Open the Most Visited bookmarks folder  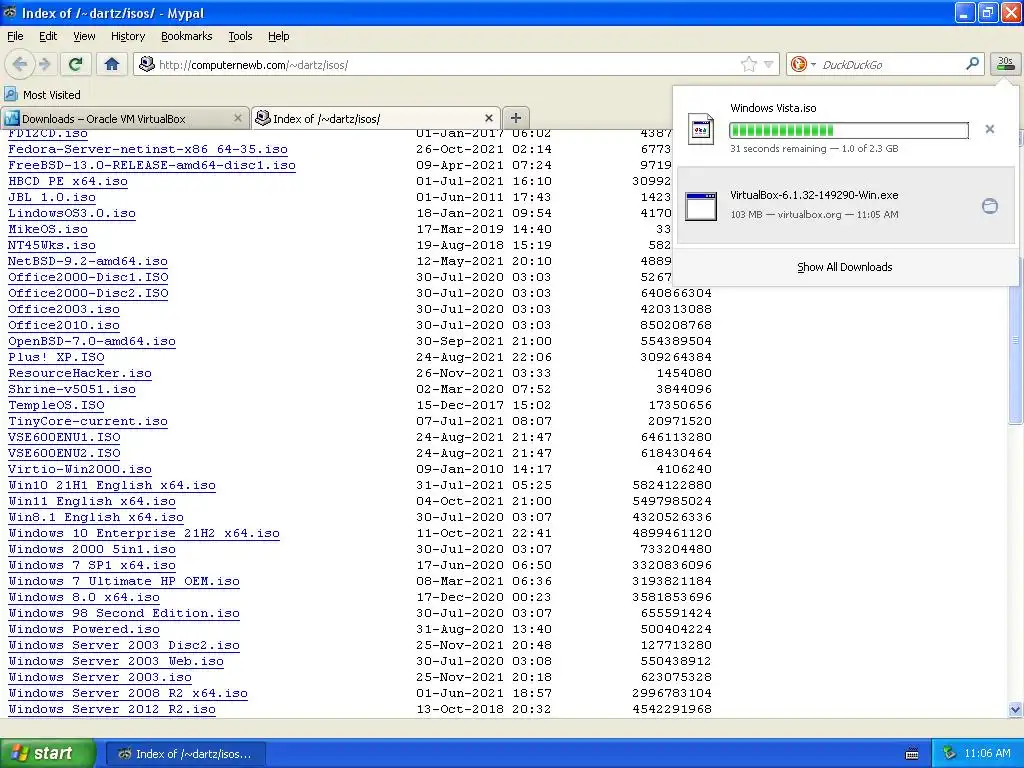coord(42,95)
